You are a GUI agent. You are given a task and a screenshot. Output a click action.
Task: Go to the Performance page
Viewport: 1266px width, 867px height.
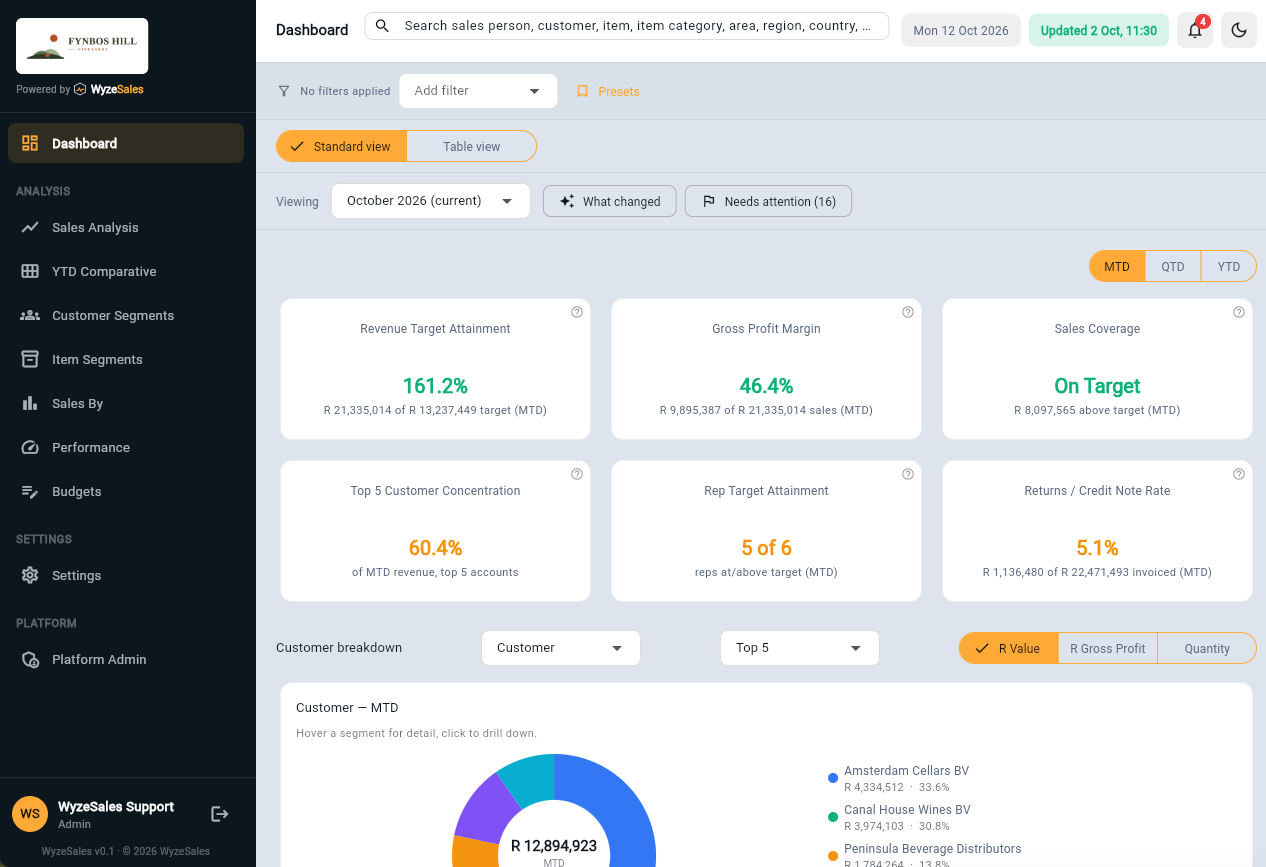(126, 447)
